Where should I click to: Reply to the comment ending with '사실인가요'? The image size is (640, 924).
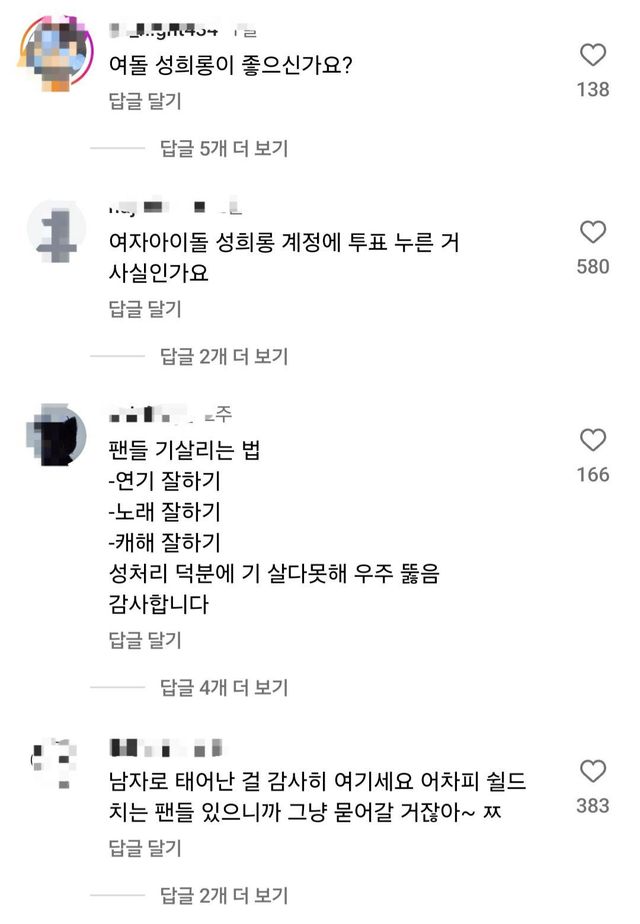tap(144, 309)
